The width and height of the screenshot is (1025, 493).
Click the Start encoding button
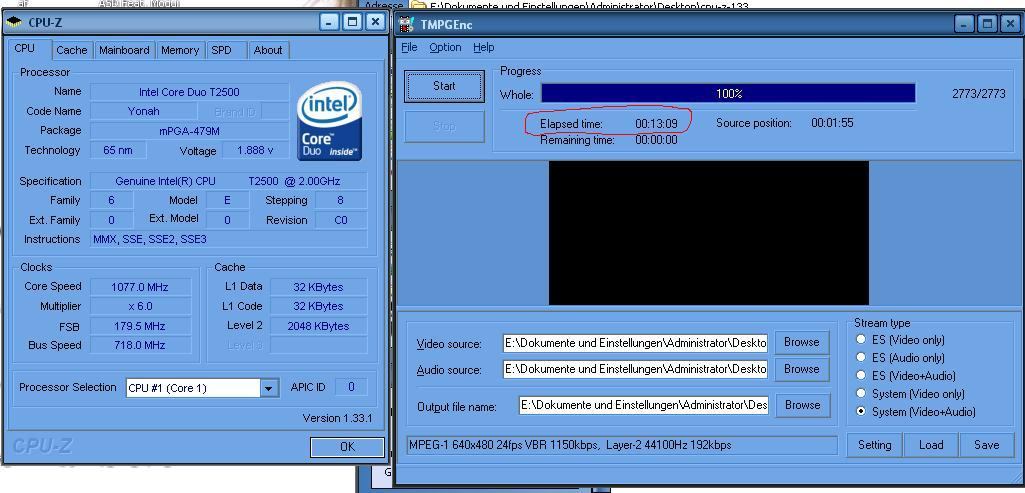click(445, 86)
